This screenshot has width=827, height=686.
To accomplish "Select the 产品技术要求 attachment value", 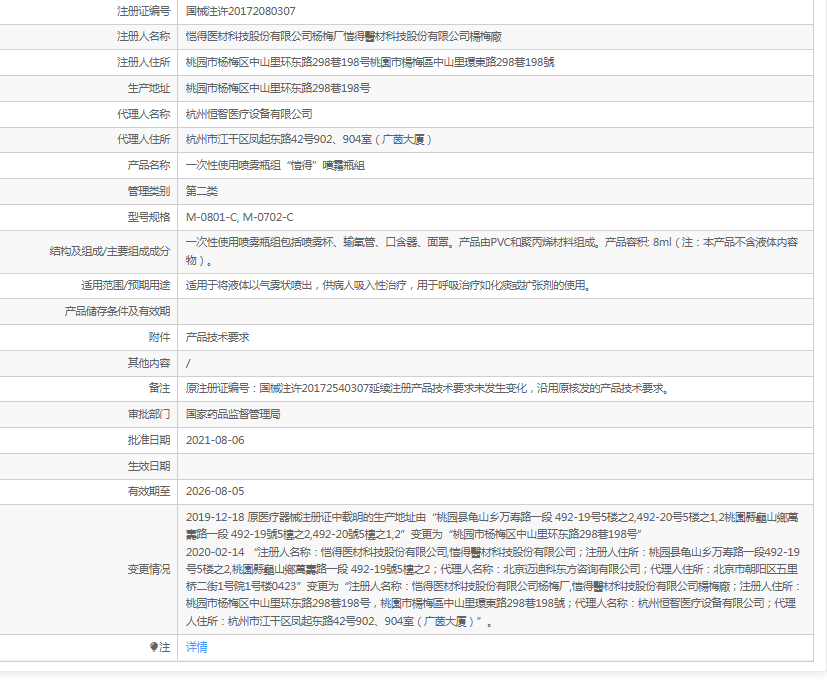I will tap(217, 337).
